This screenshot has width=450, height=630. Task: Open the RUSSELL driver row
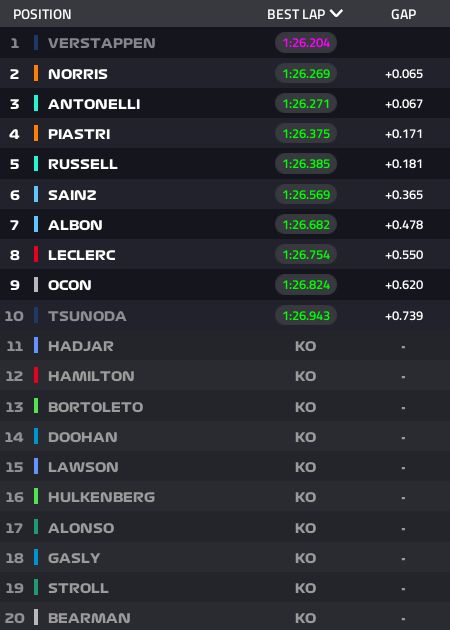click(x=225, y=164)
